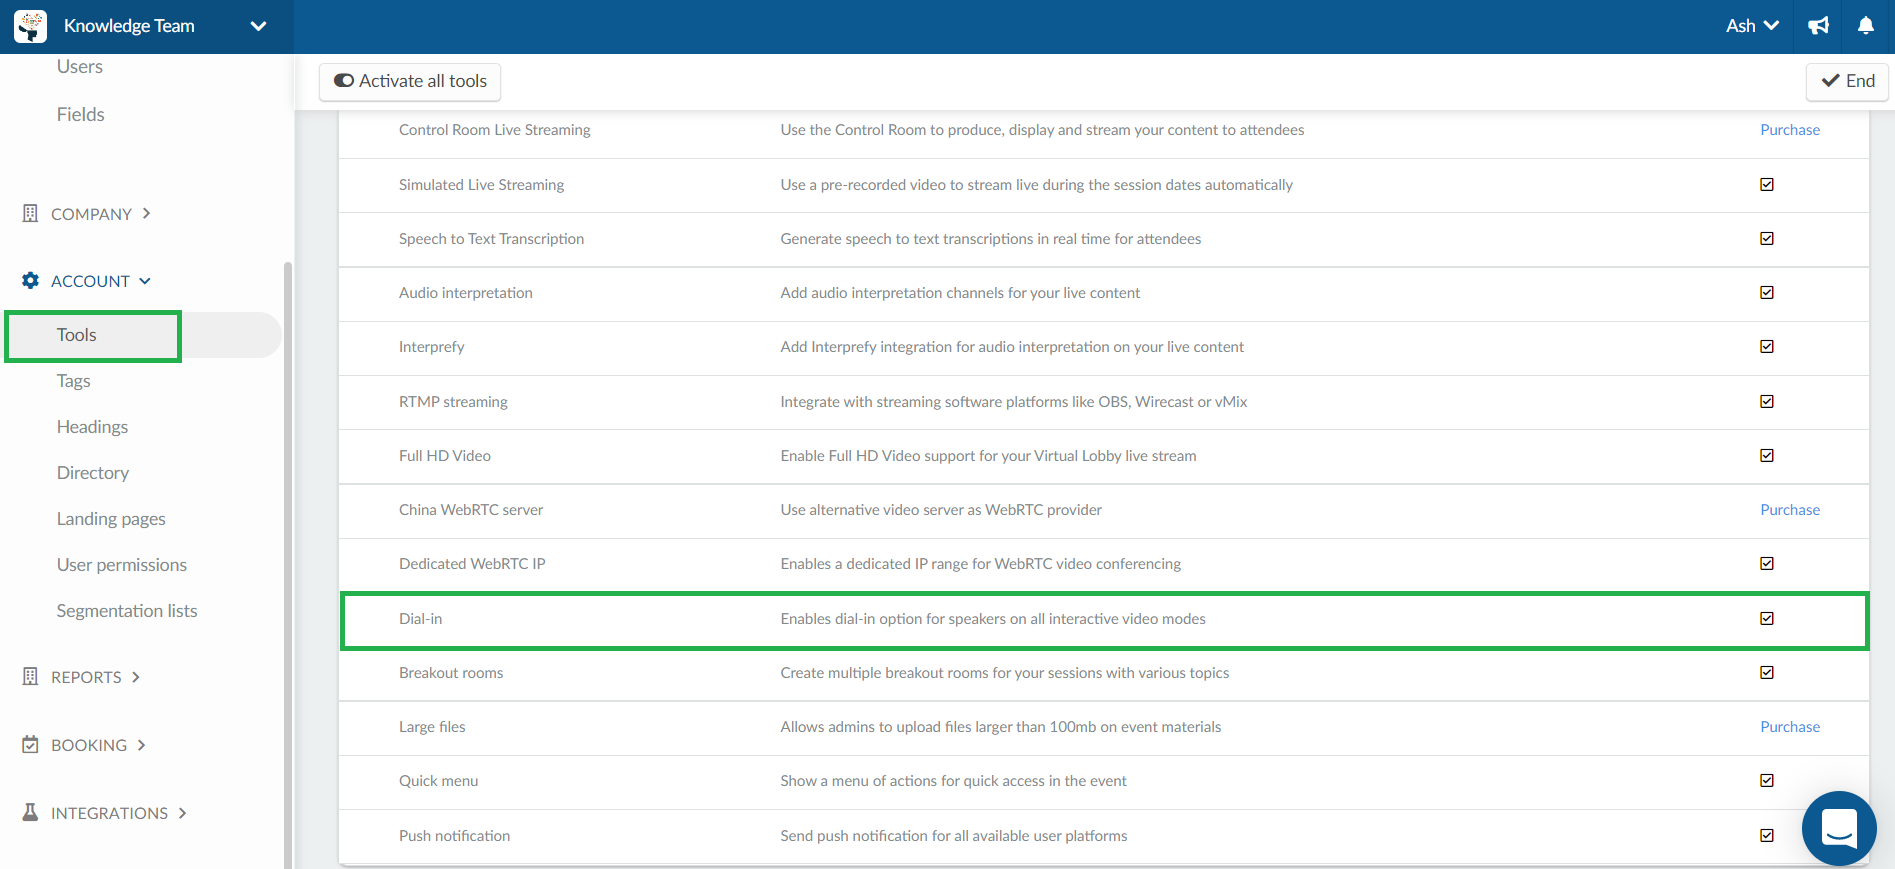Select the Interprefy tool name
The image size is (1895, 869).
[432, 347]
